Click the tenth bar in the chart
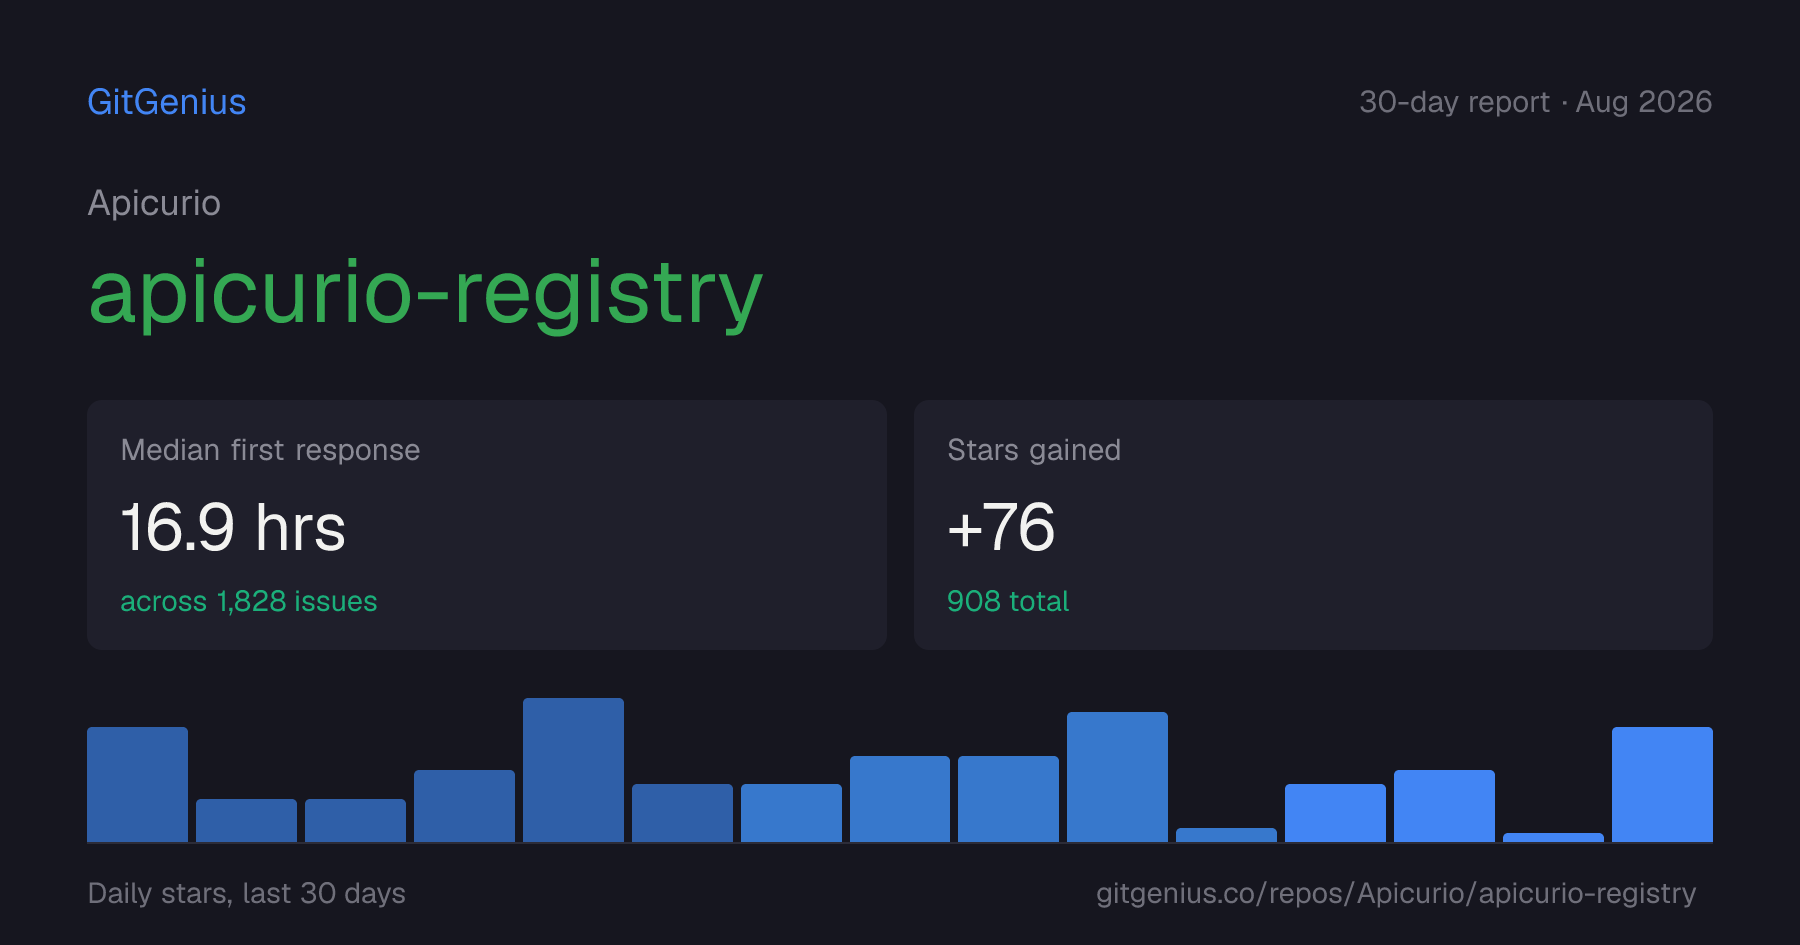The width and height of the screenshot is (1800, 945). point(1117,777)
